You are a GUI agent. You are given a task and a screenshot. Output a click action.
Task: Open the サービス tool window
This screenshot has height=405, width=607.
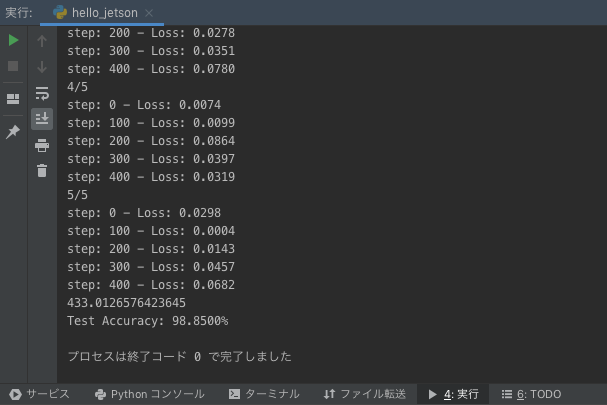tap(39, 394)
